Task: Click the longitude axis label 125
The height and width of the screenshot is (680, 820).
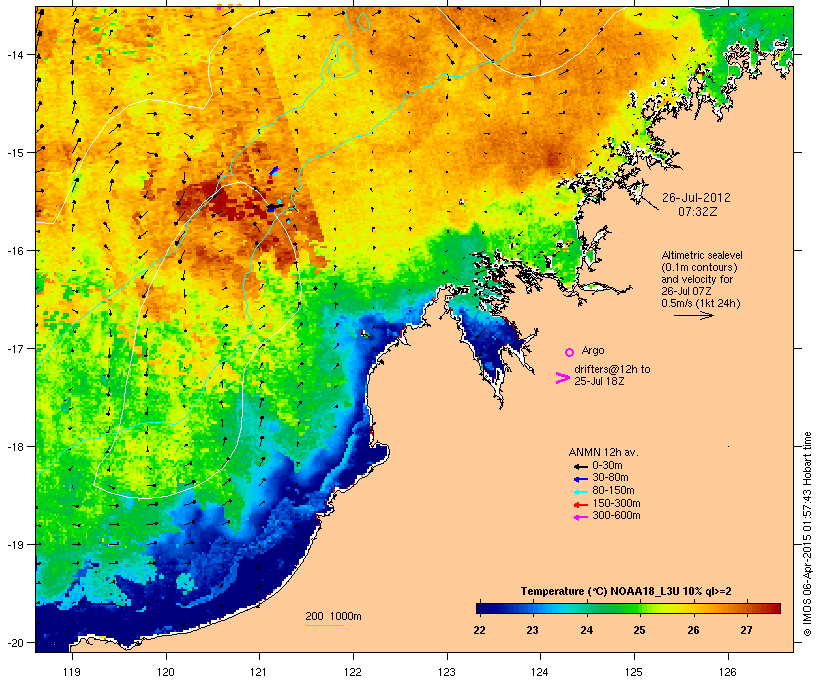Action: click(x=634, y=672)
